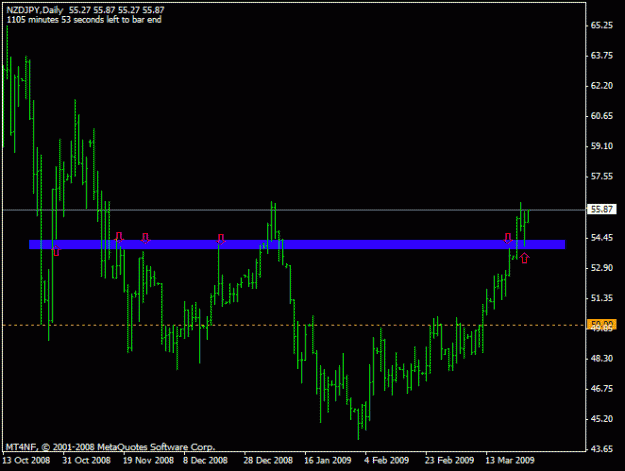Click the 48.30 price axis label

(601, 359)
